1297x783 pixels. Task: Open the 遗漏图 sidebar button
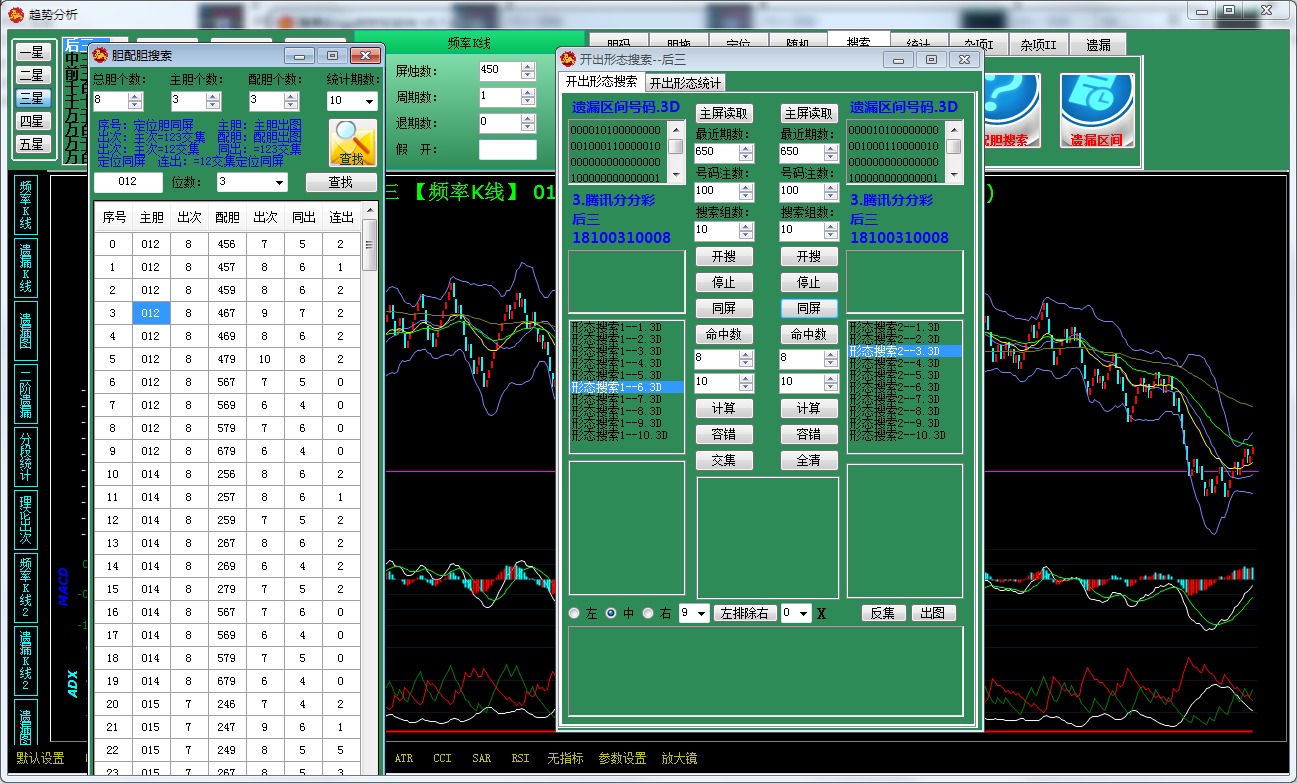coord(26,331)
